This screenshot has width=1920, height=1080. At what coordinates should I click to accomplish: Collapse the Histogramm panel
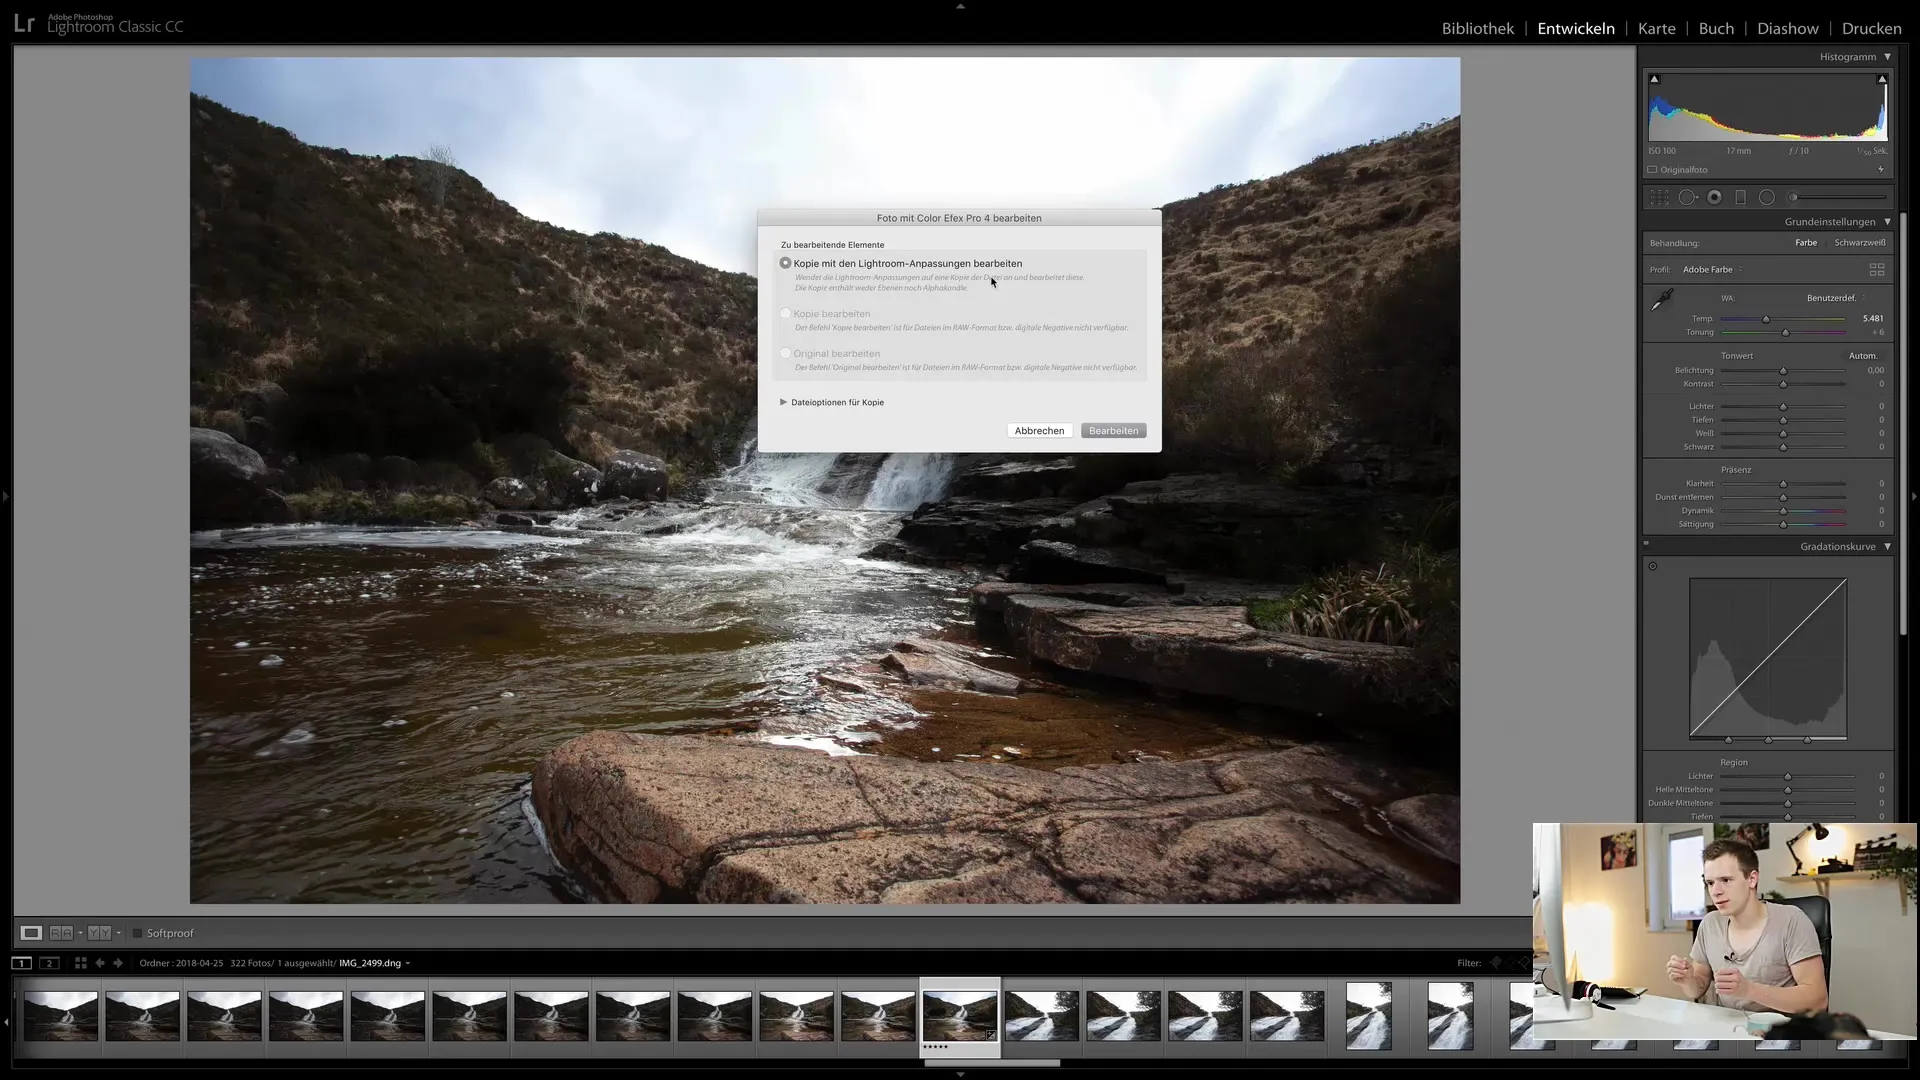pyautogui.click(x=1888, y=57)
